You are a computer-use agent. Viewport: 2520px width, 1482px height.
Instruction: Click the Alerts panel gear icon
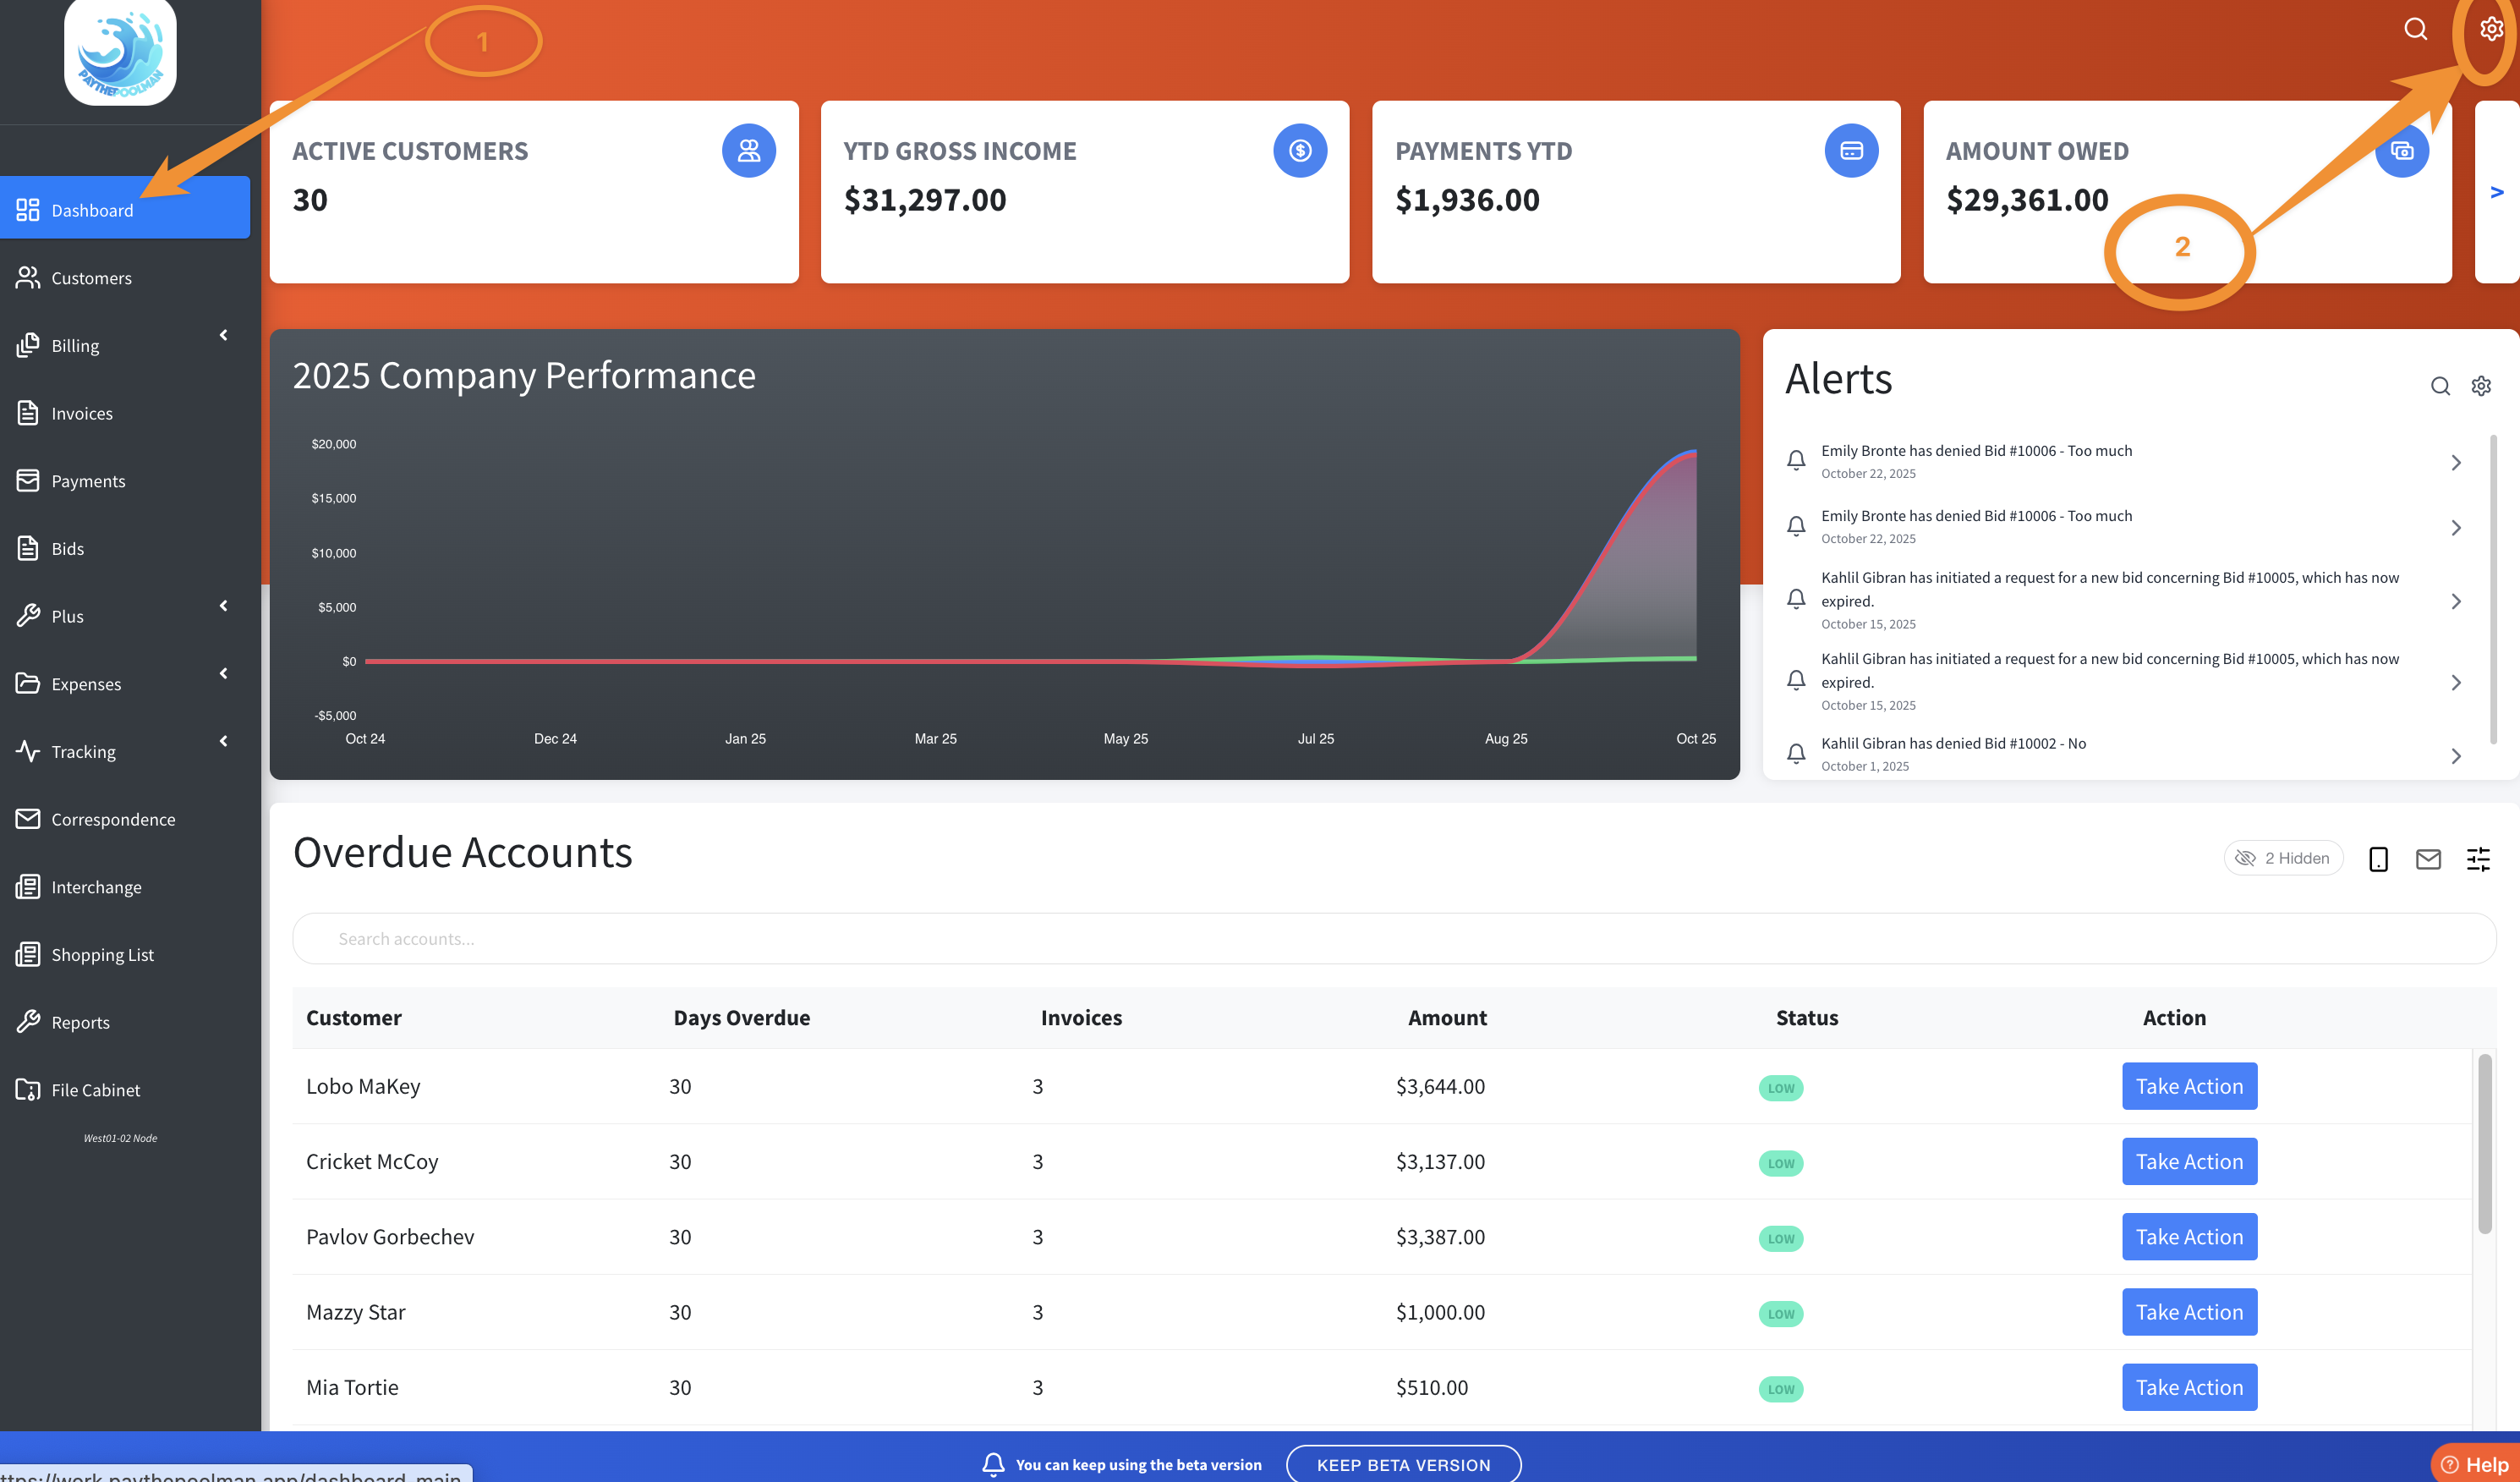(2481, 386)
